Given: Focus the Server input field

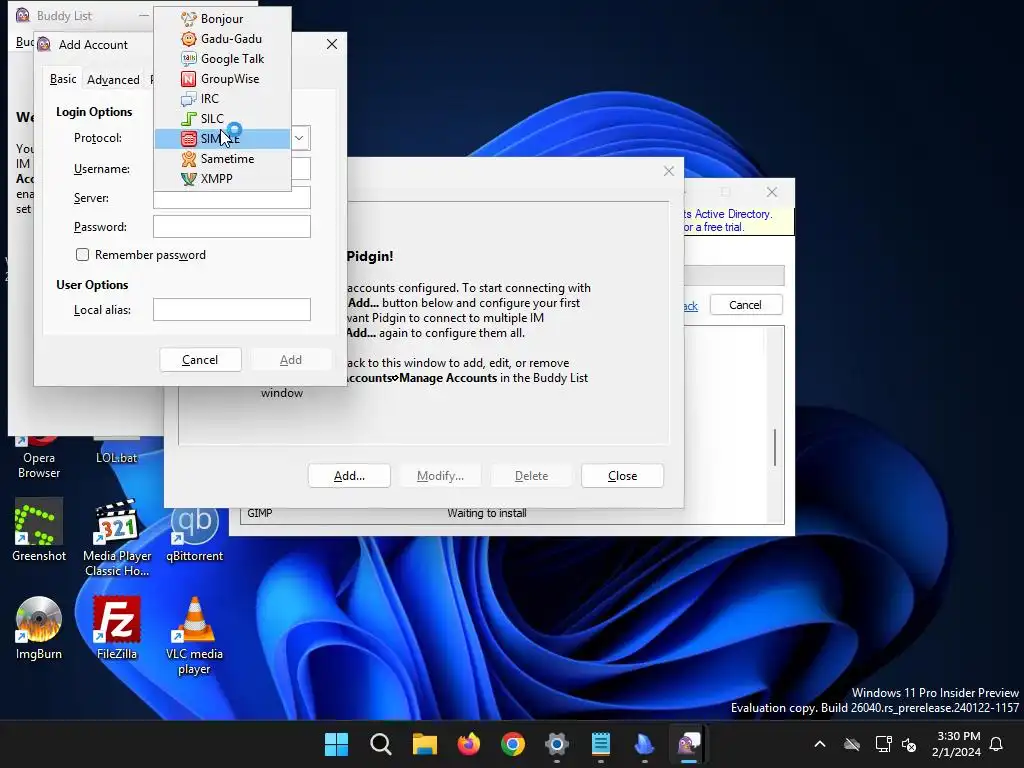Looking at the screenshot, I should coord(232,198).
